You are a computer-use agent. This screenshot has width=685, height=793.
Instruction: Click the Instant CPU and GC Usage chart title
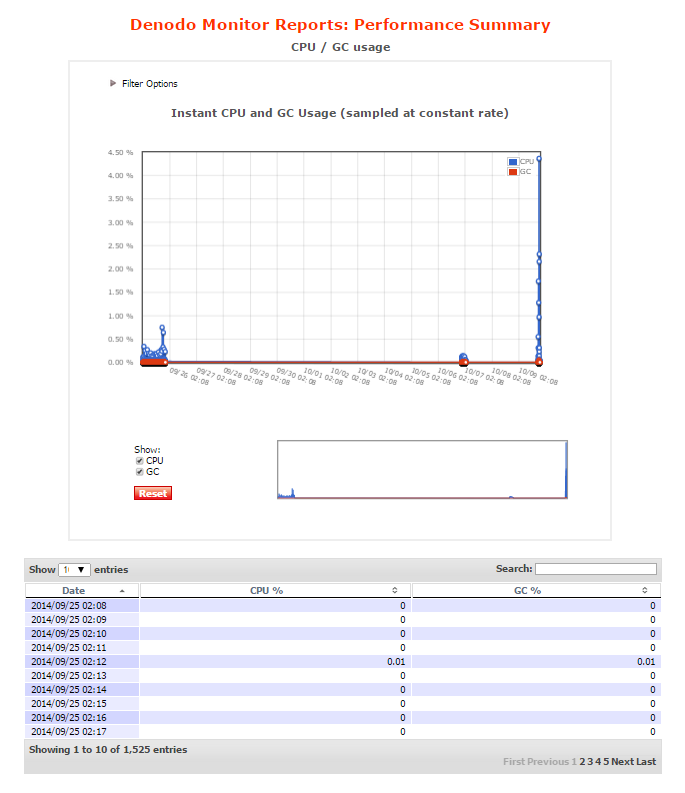coord(339,113)
